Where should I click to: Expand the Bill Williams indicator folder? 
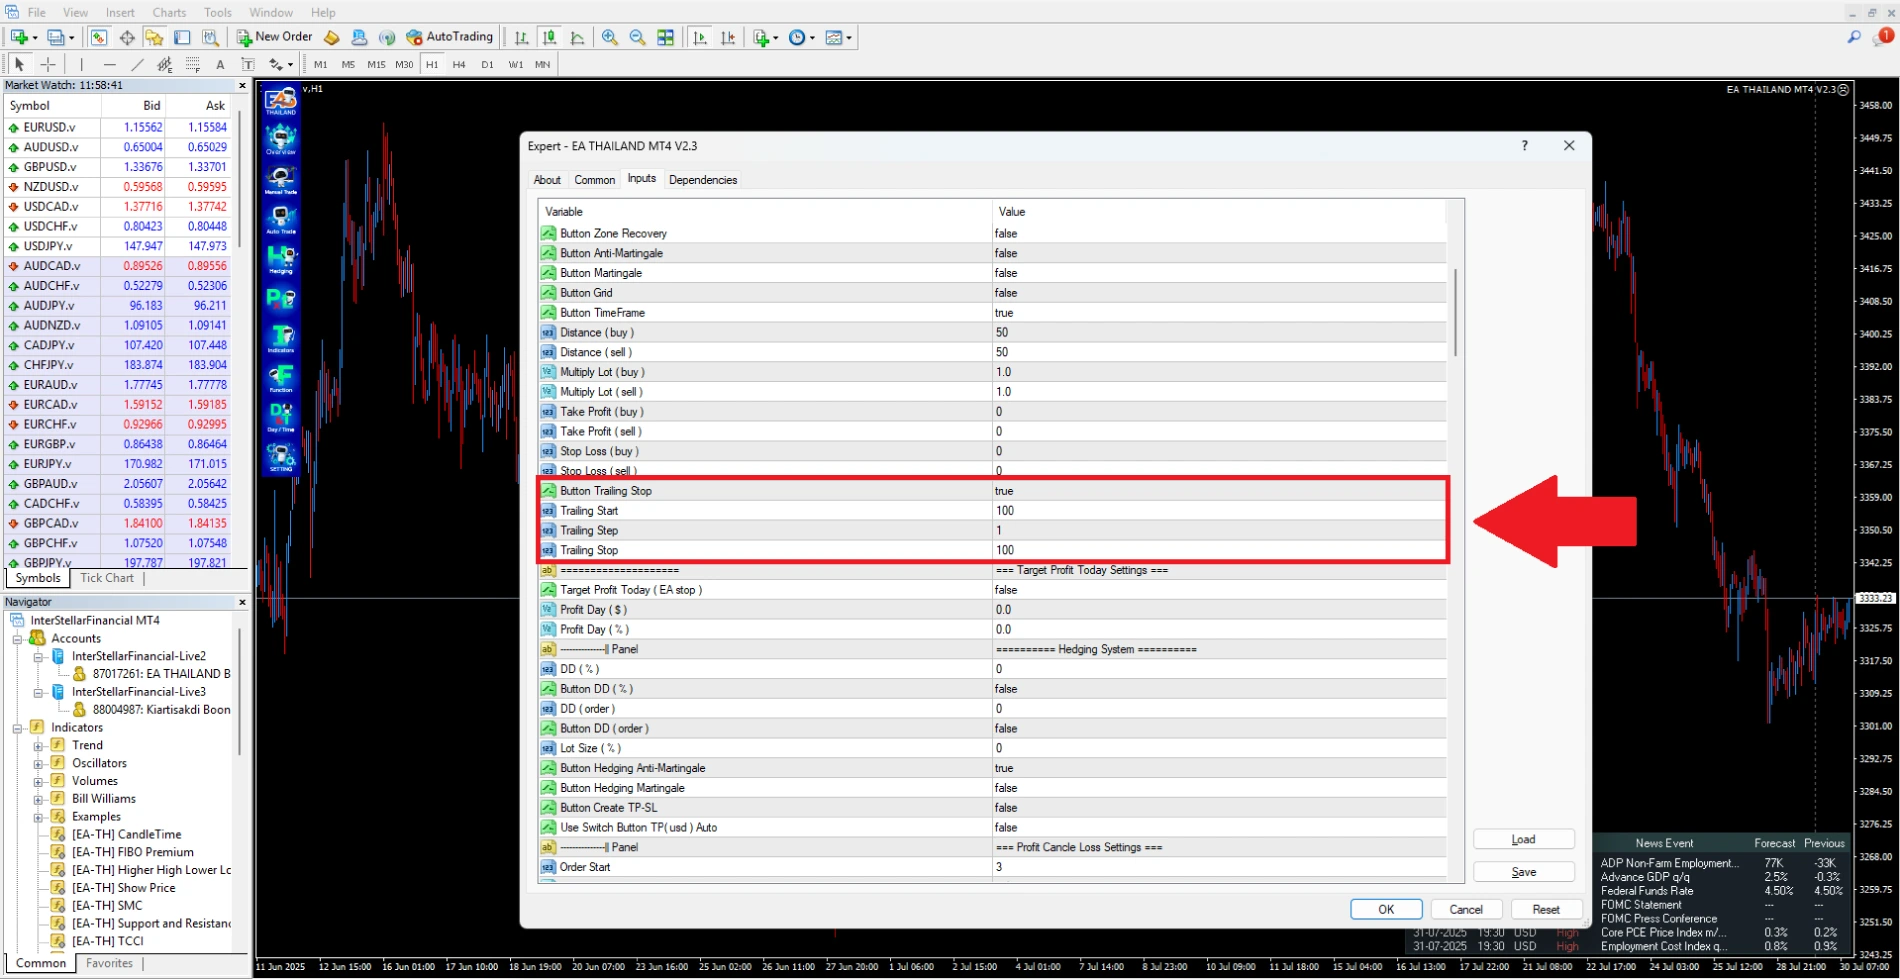pos(38,799)
